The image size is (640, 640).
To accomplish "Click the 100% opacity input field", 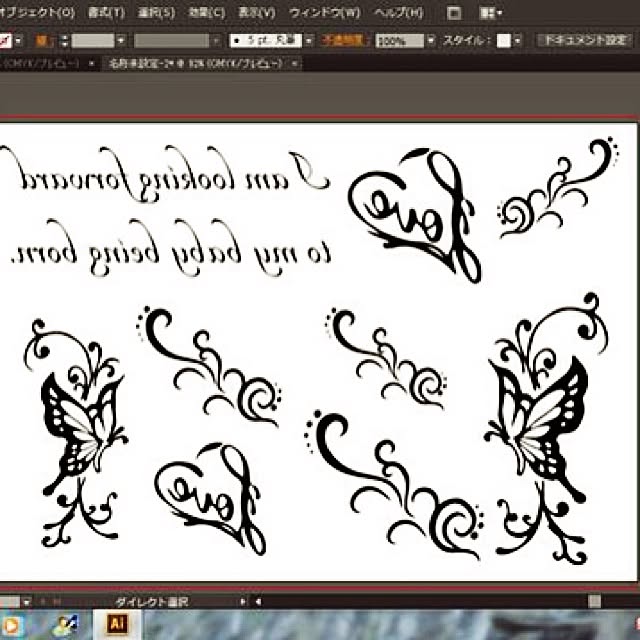I will click(400, 40).
